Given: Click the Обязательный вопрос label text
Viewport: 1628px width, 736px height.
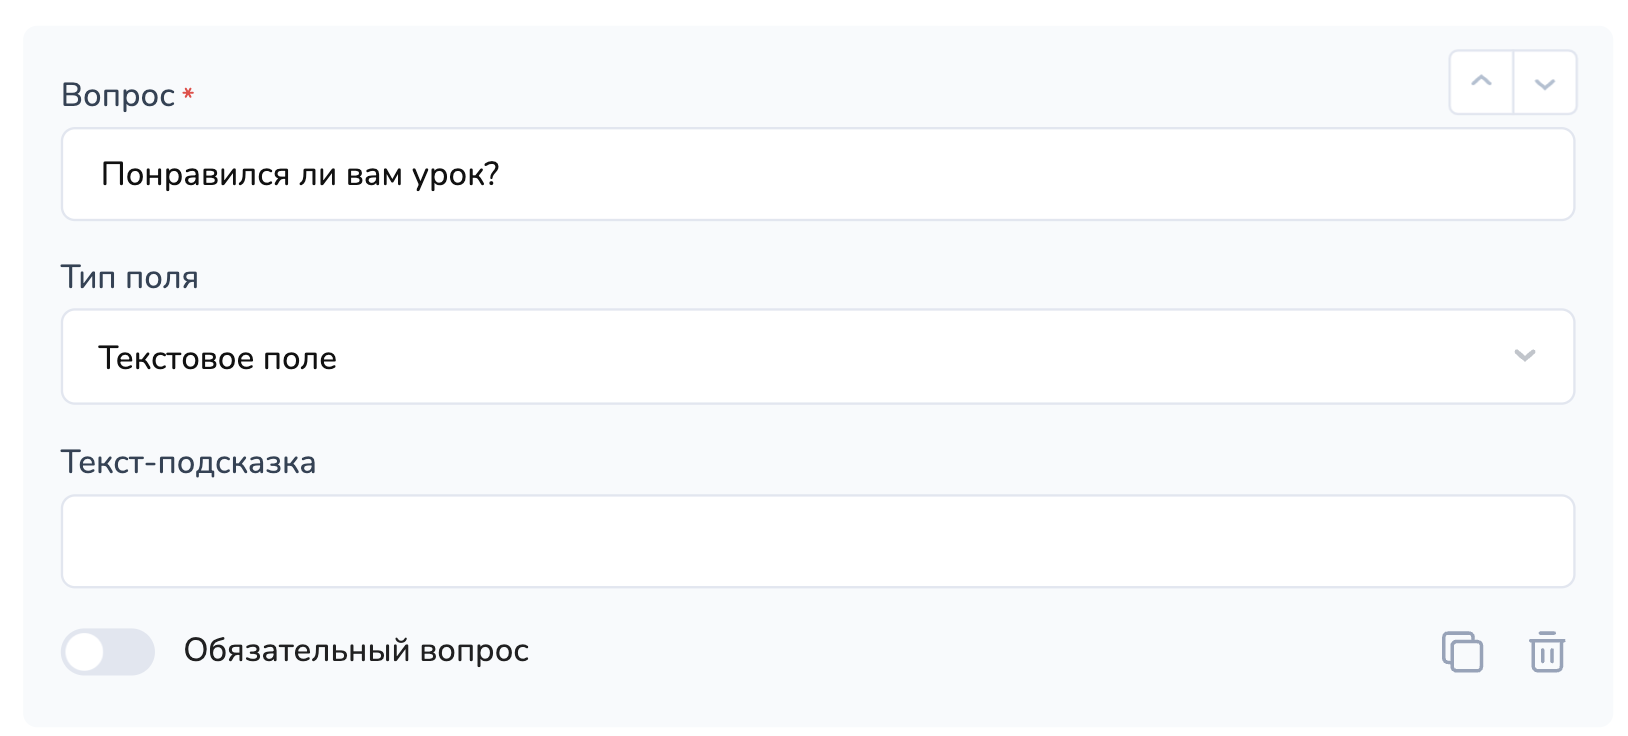Looking at the screenshot, I should [356, 651].
